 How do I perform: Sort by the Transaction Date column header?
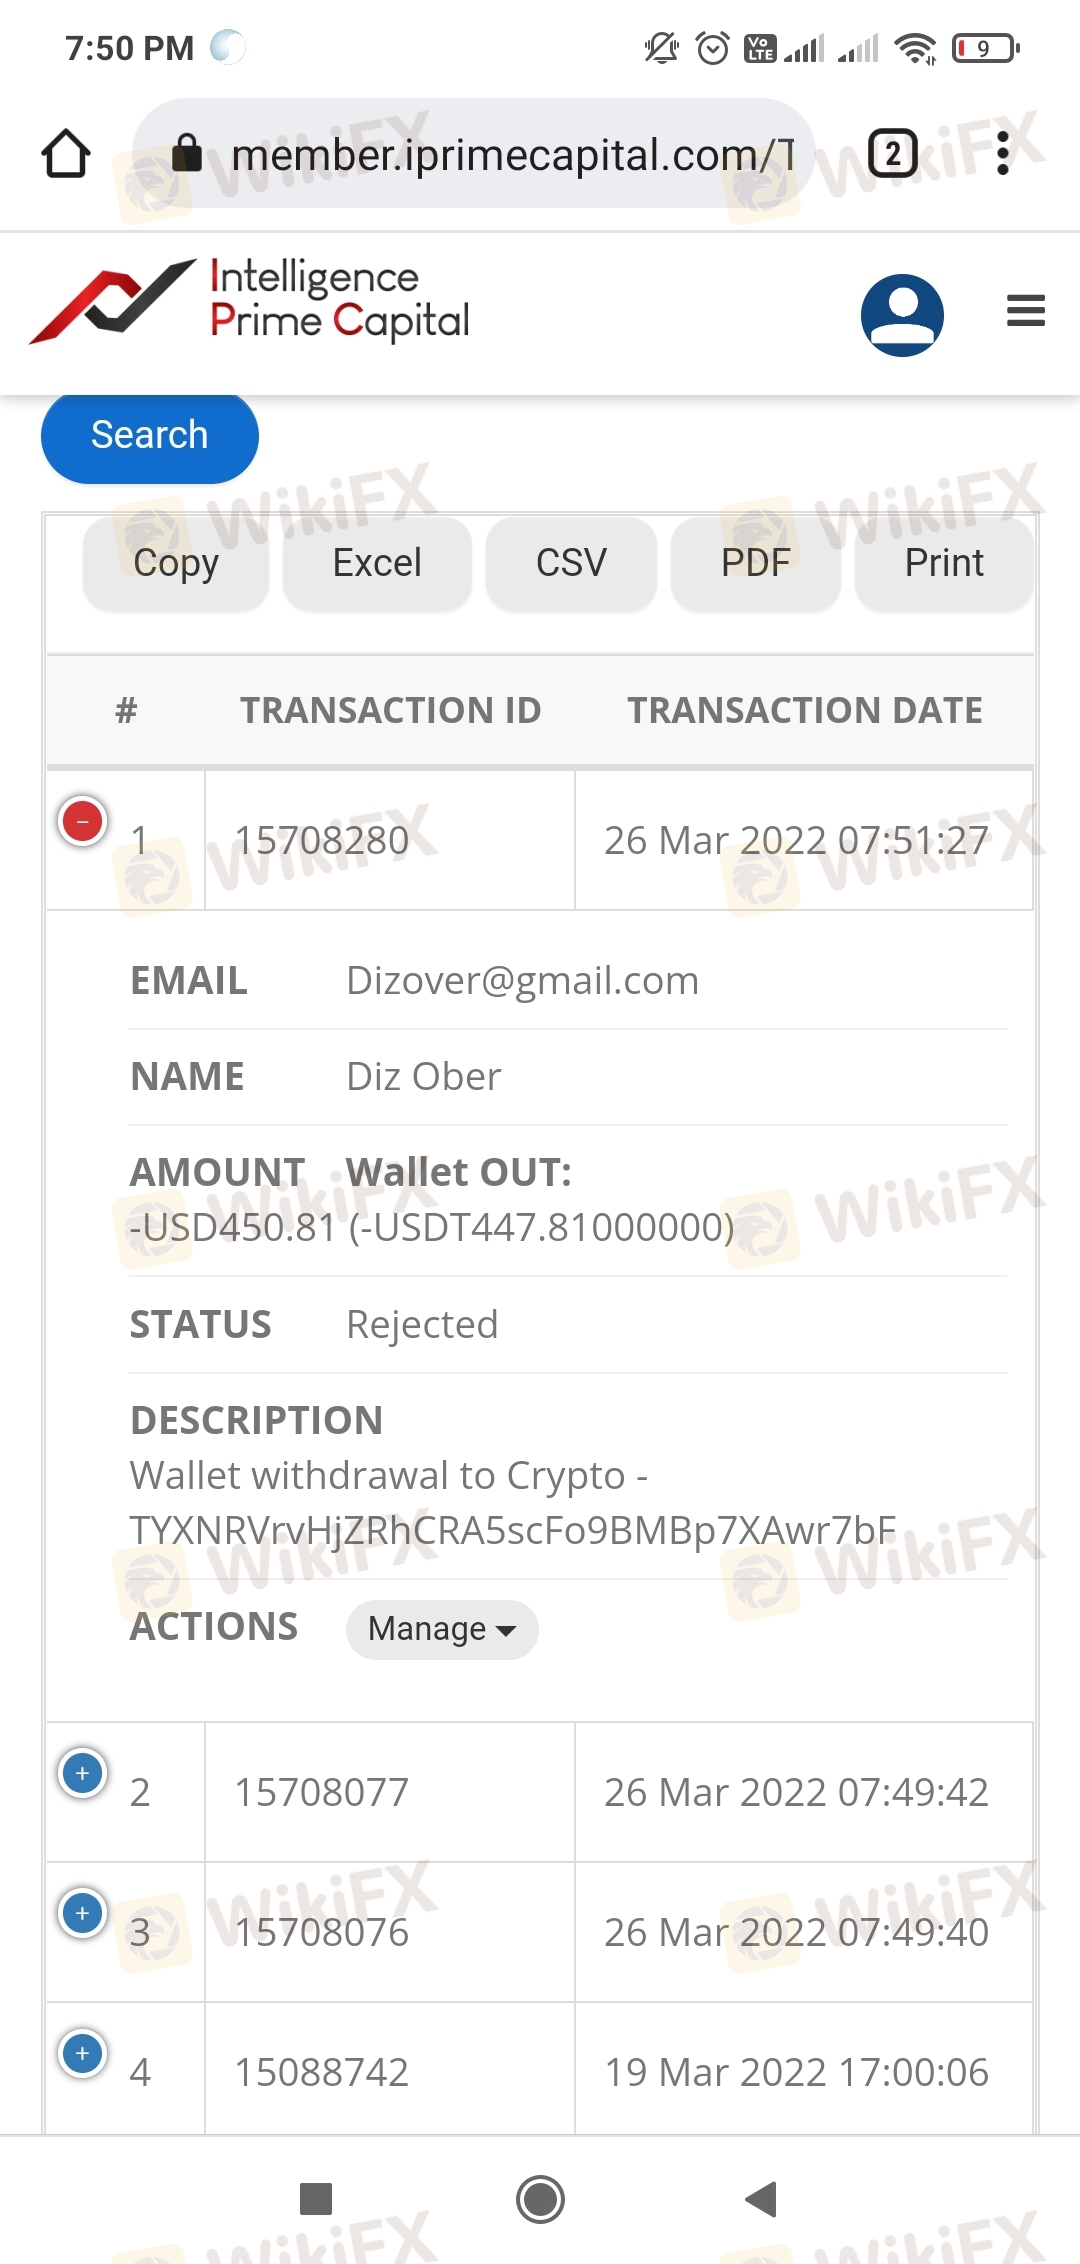pos(804,710)
